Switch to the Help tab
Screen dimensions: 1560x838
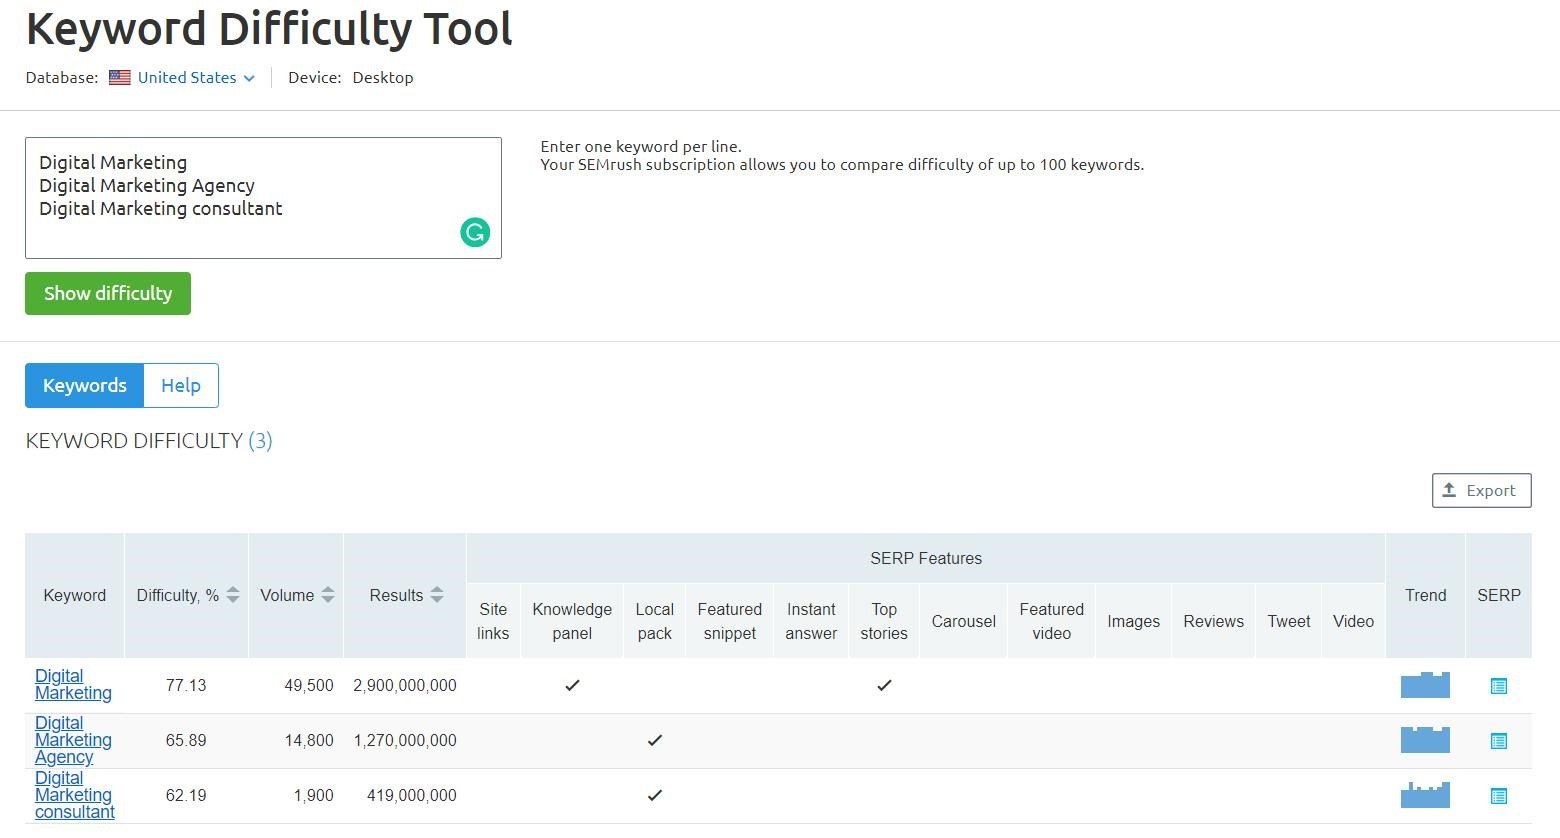point(181,386)
